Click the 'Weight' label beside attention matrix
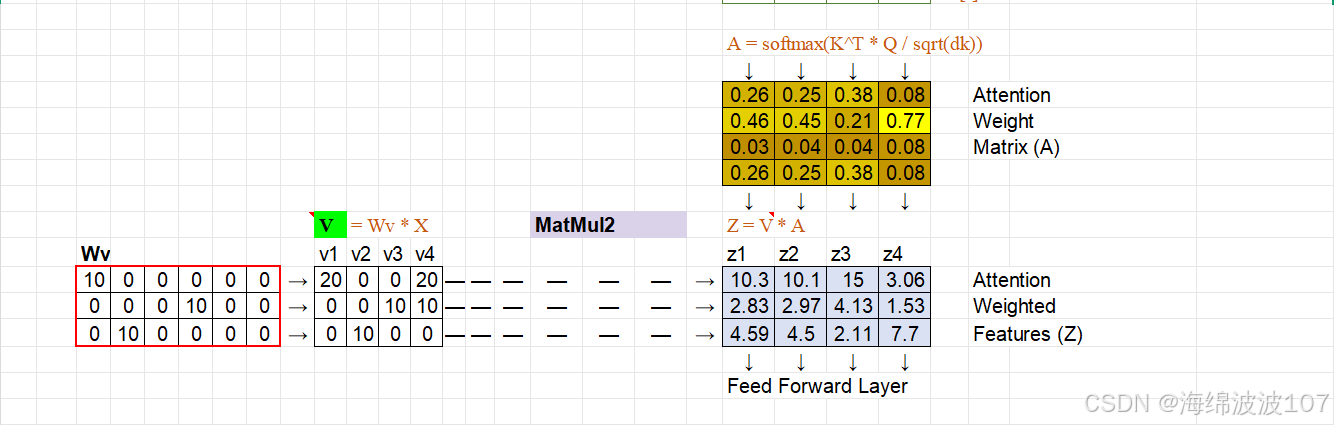 (x=1003, y=122)
